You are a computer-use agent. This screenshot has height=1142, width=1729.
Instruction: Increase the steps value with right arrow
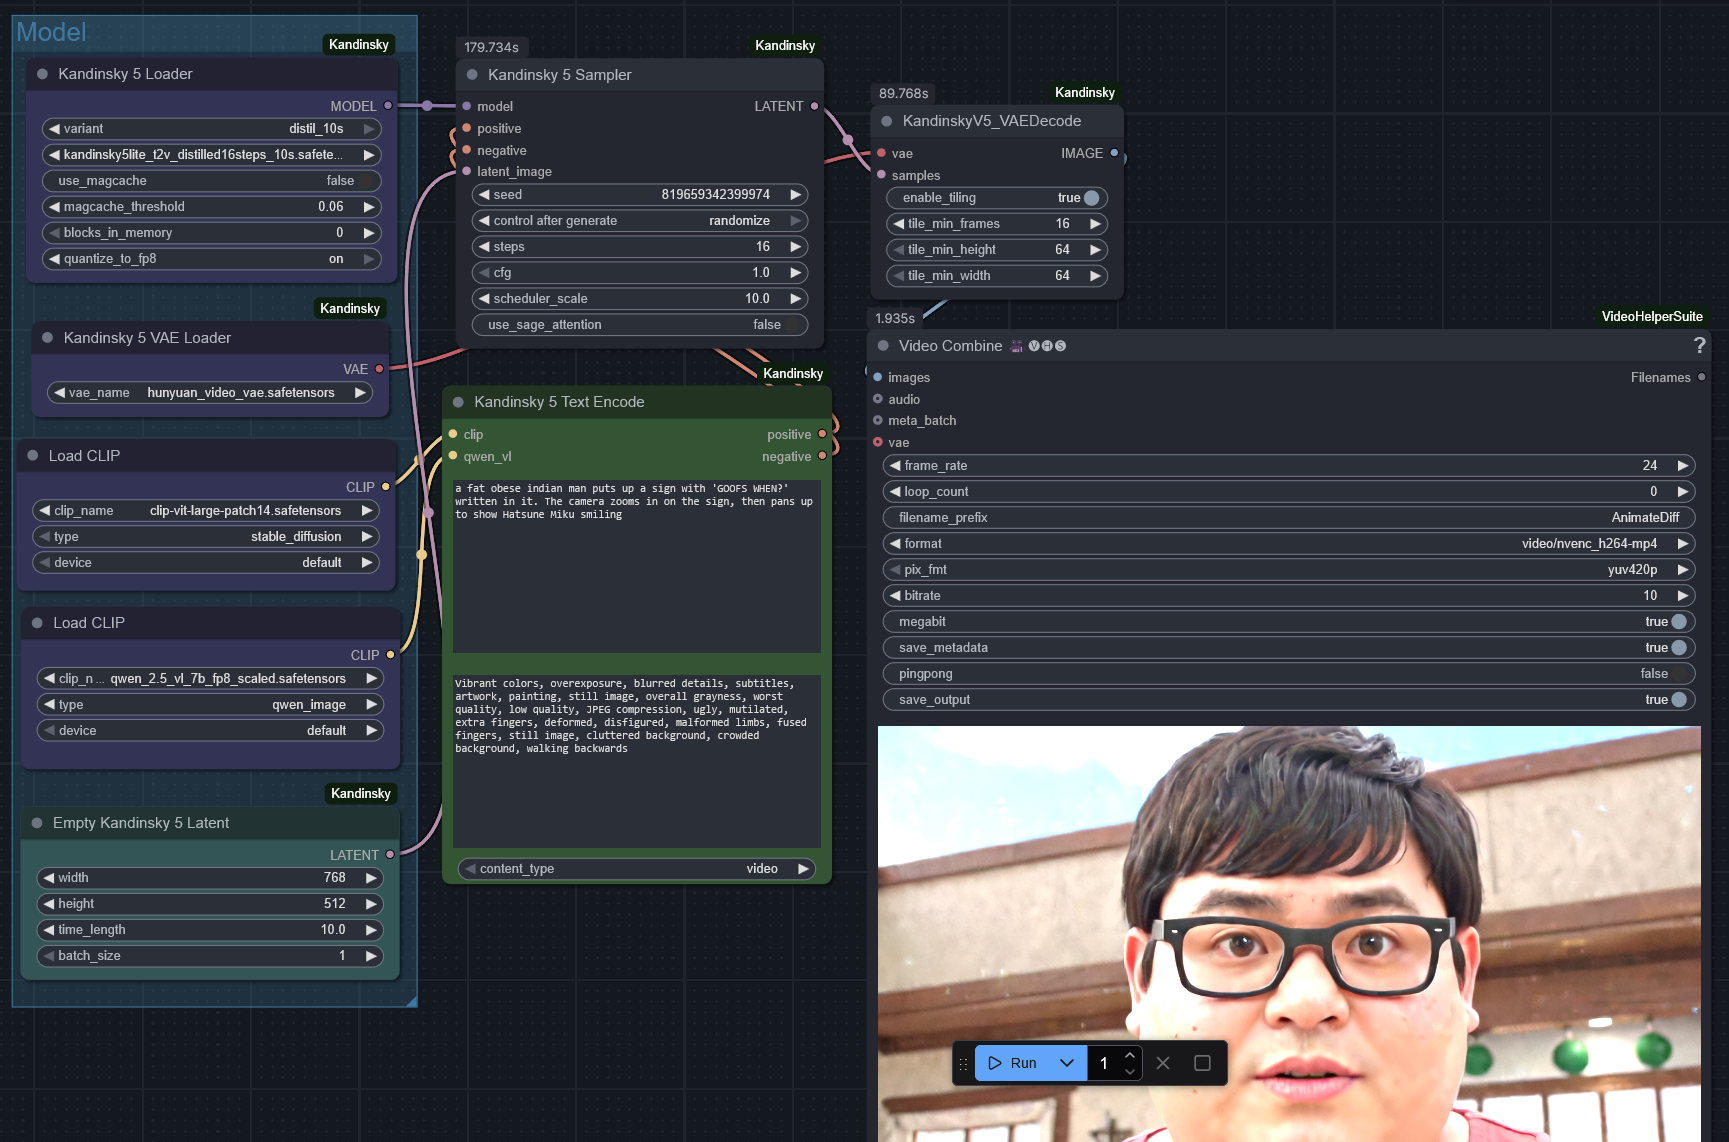point(796,247)
